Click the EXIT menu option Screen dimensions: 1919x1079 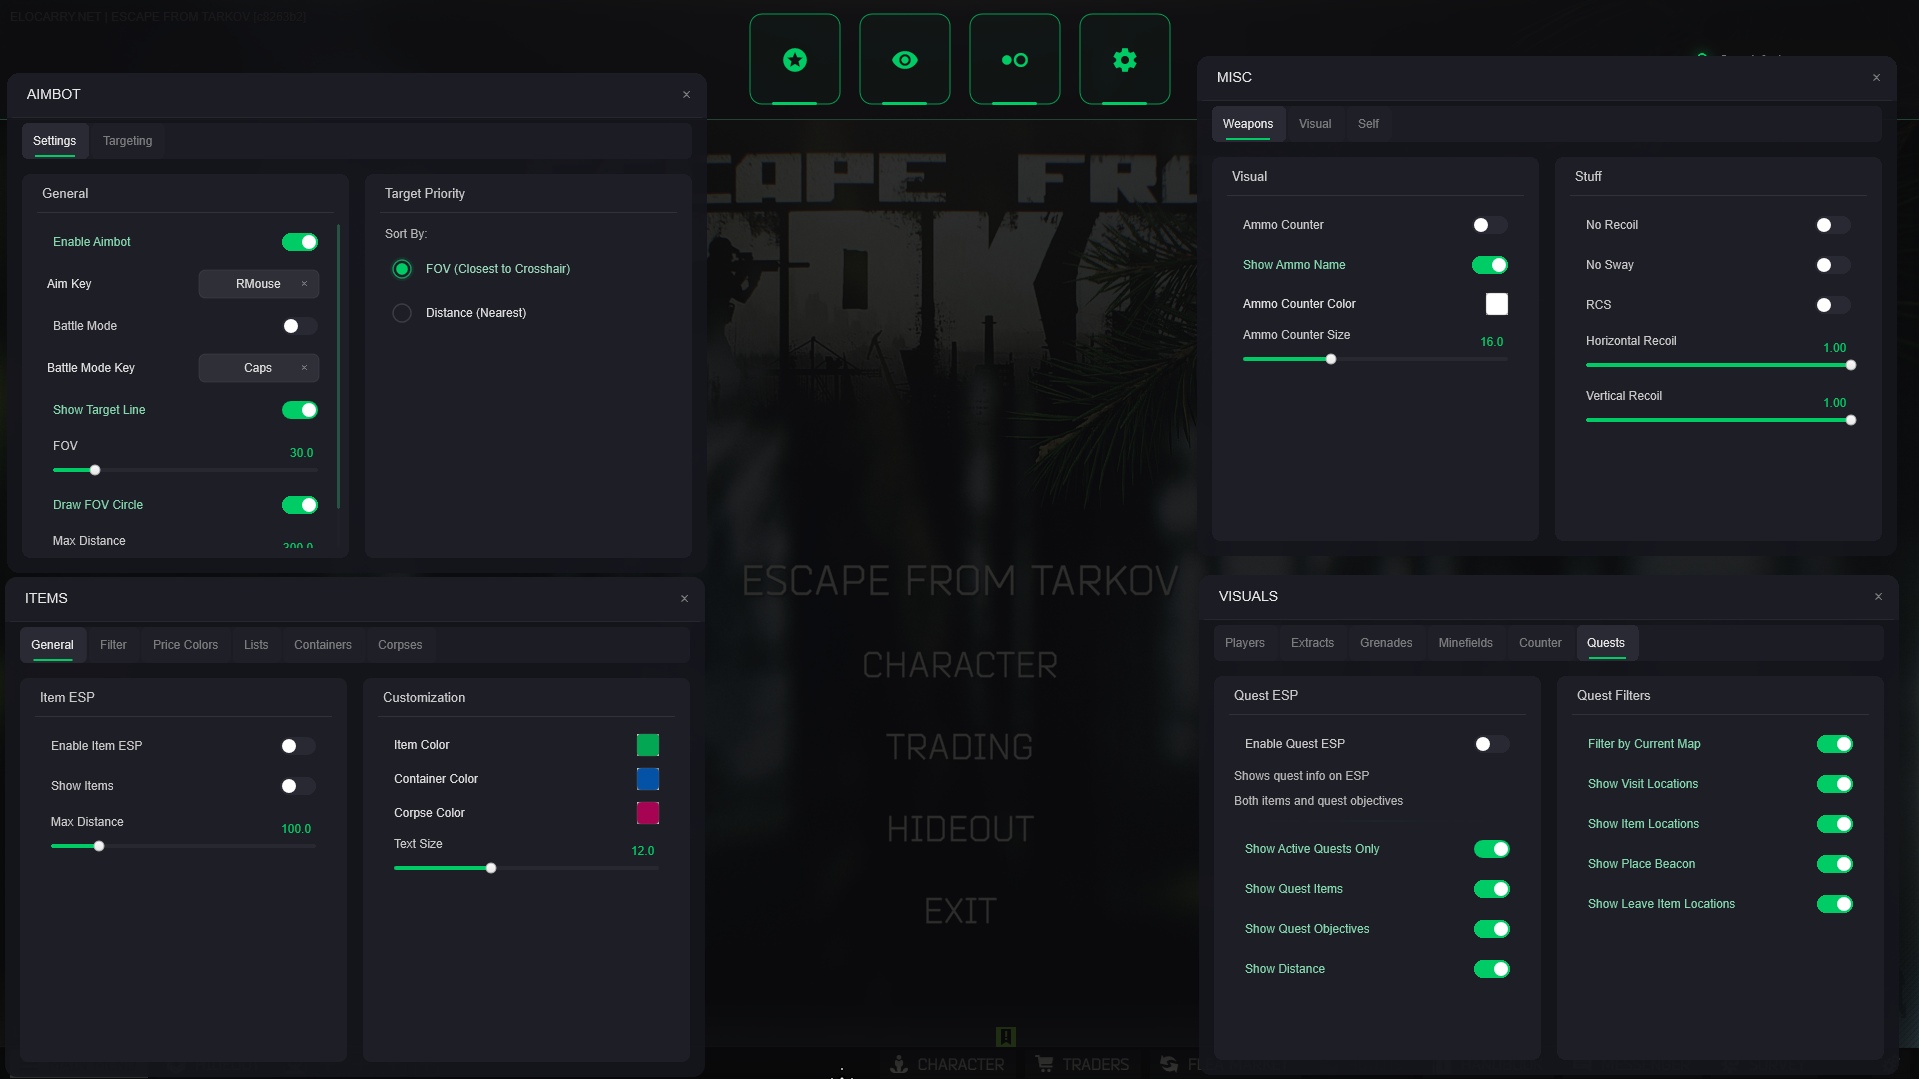pyautogui.click(x=960, y=911)
